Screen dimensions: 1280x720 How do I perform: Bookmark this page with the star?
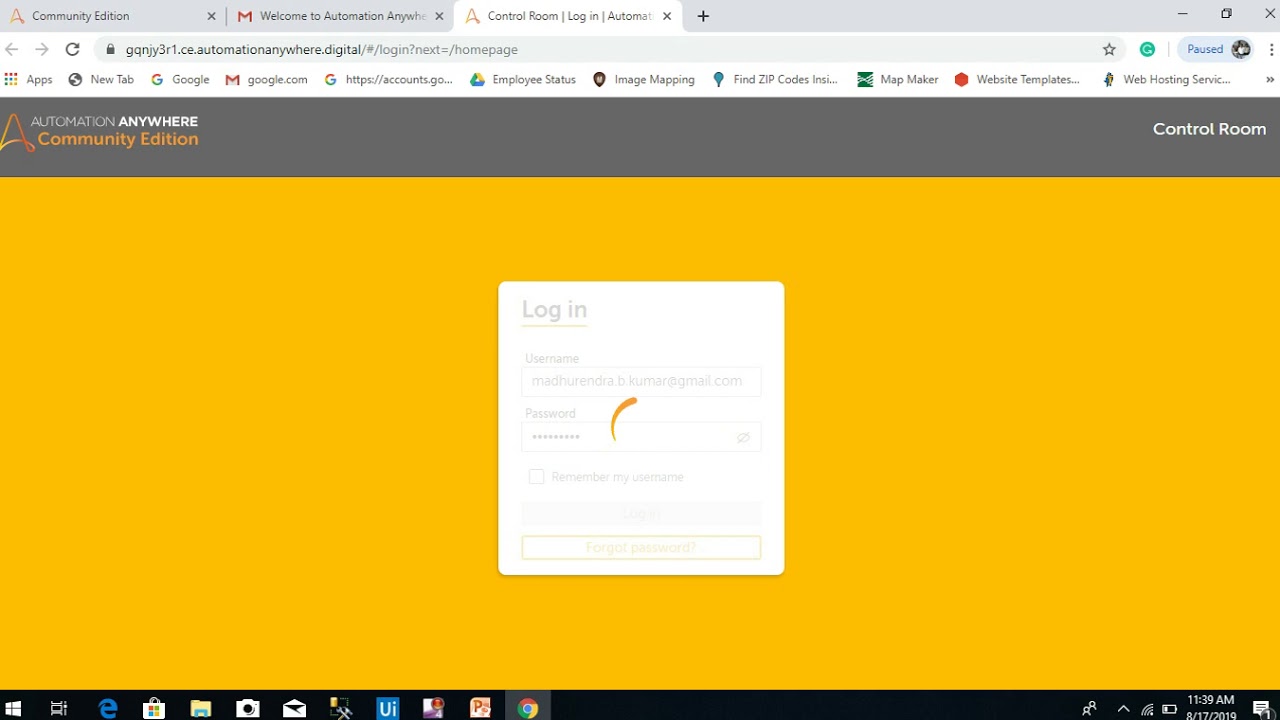(1109, 49)
